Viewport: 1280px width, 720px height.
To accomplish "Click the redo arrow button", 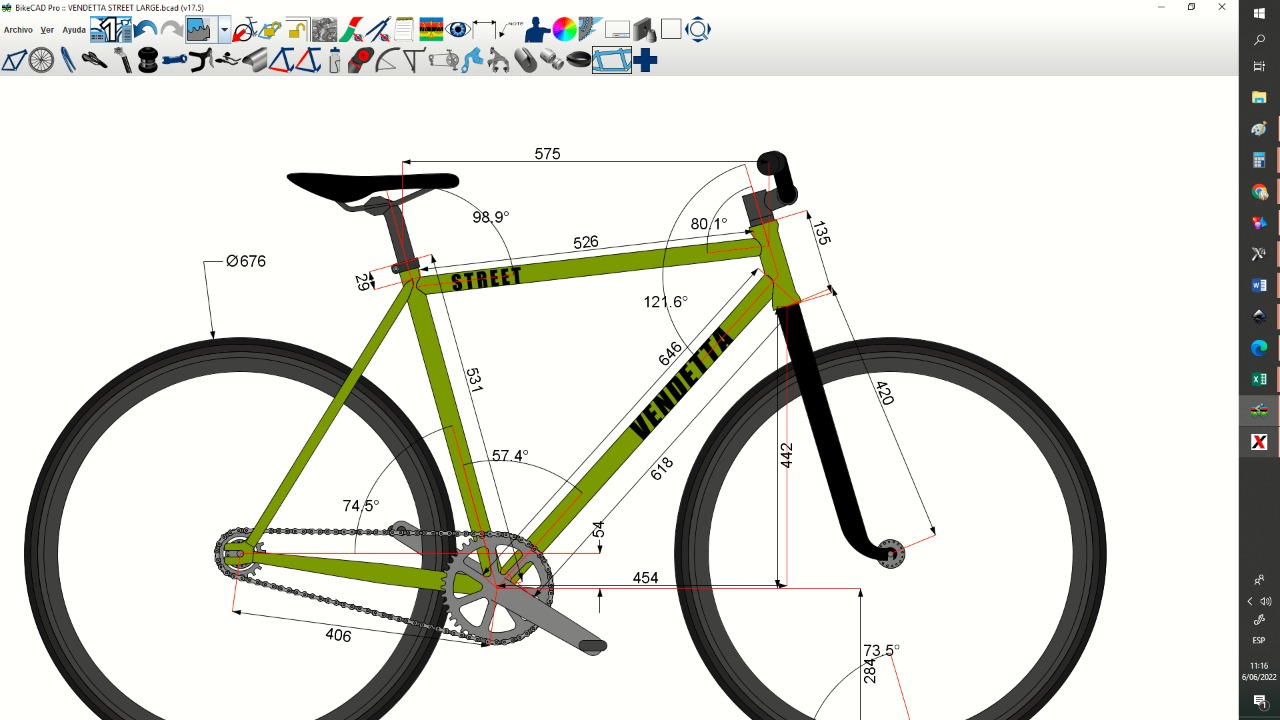I will (x=171, y=29).
